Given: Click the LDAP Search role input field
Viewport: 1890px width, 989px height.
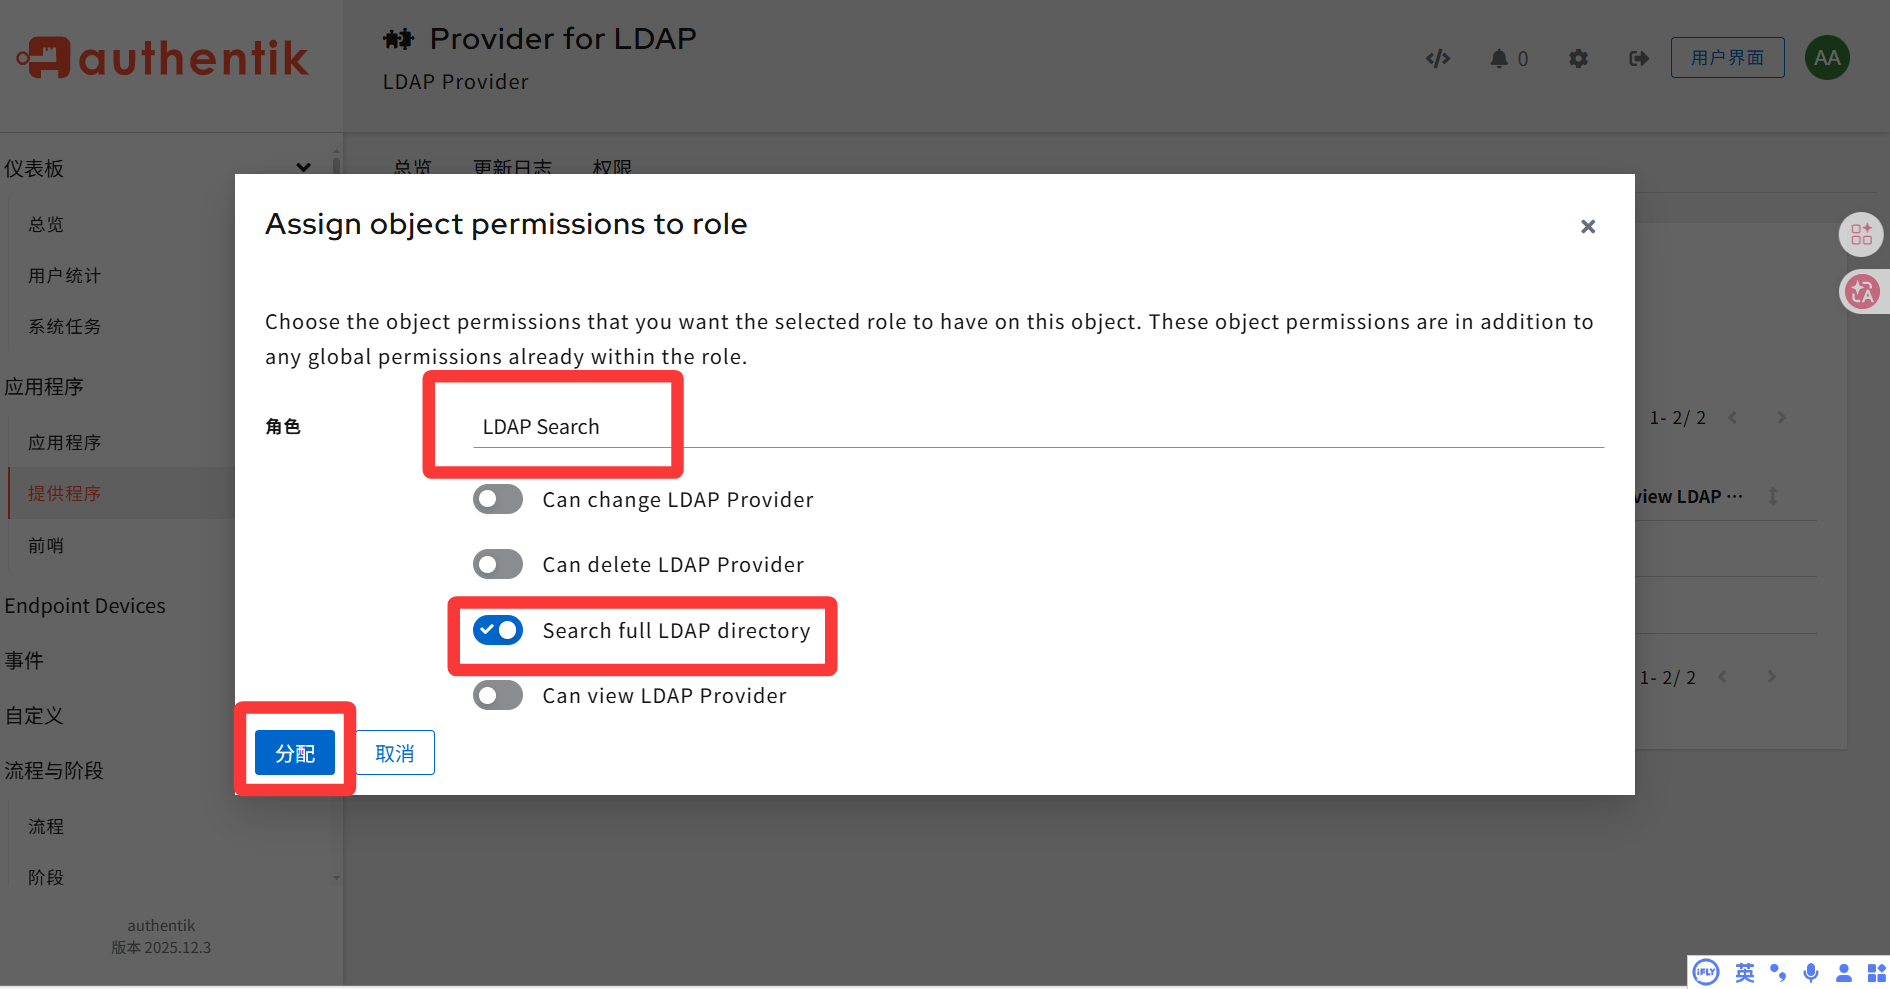Looking at the screenshot, I should (x=700, y=426).
